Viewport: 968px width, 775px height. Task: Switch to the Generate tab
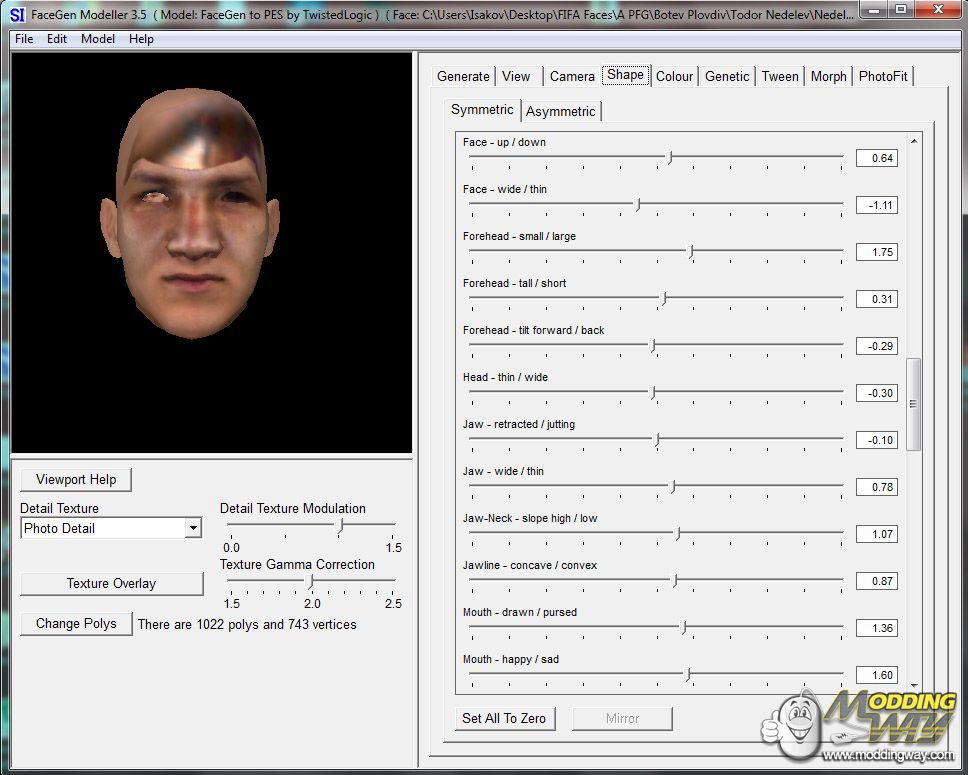463,76
